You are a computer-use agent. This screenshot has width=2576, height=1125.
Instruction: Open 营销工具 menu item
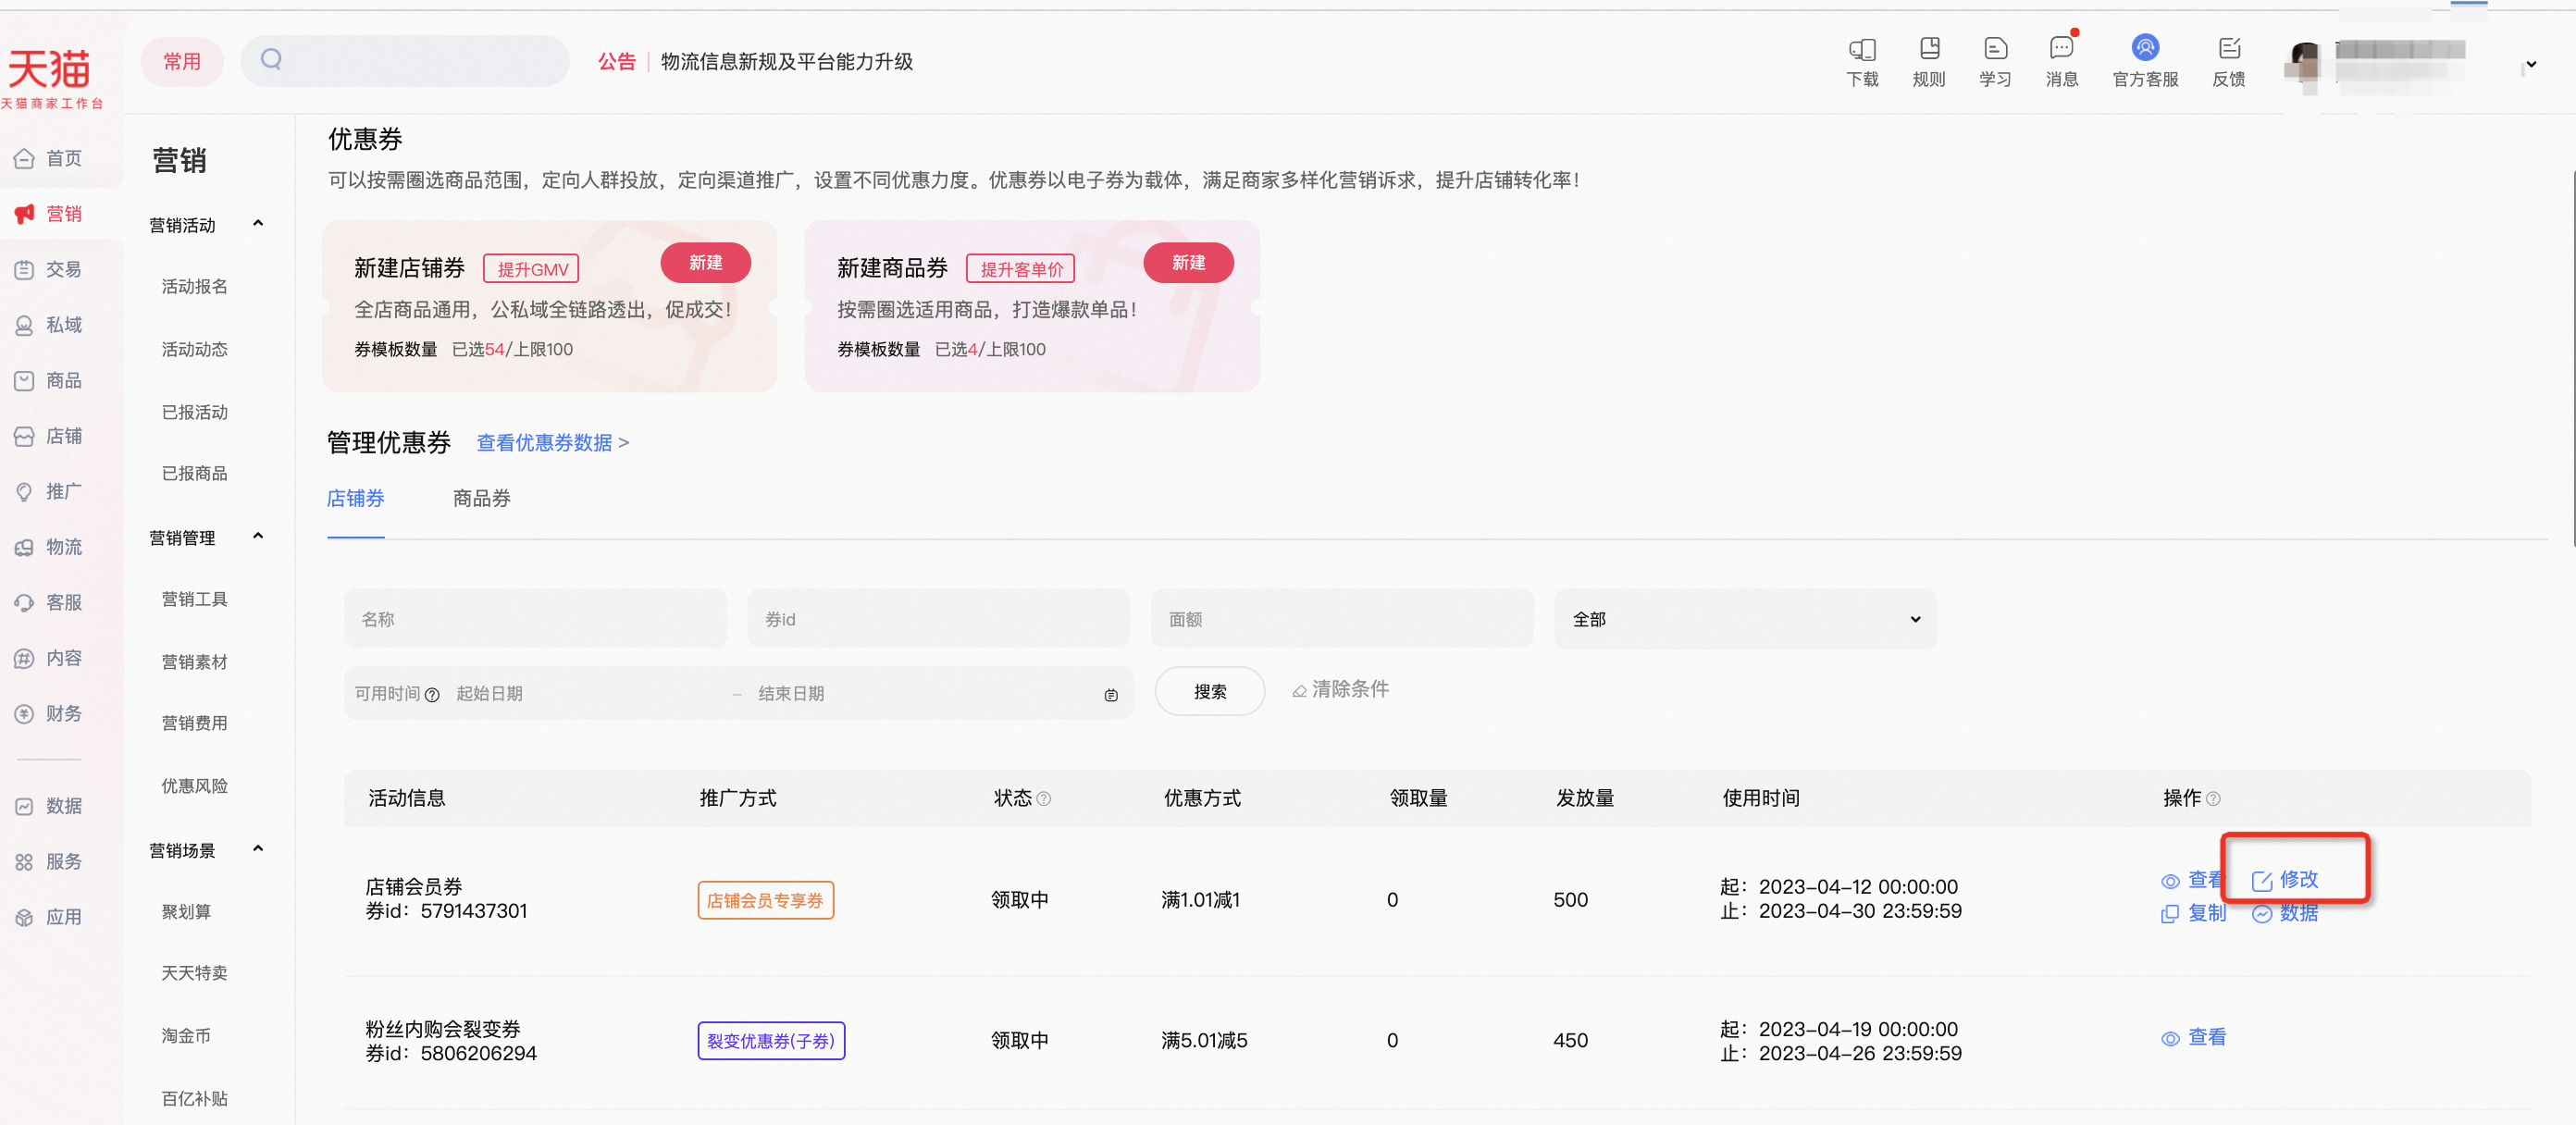pos(194,599)
